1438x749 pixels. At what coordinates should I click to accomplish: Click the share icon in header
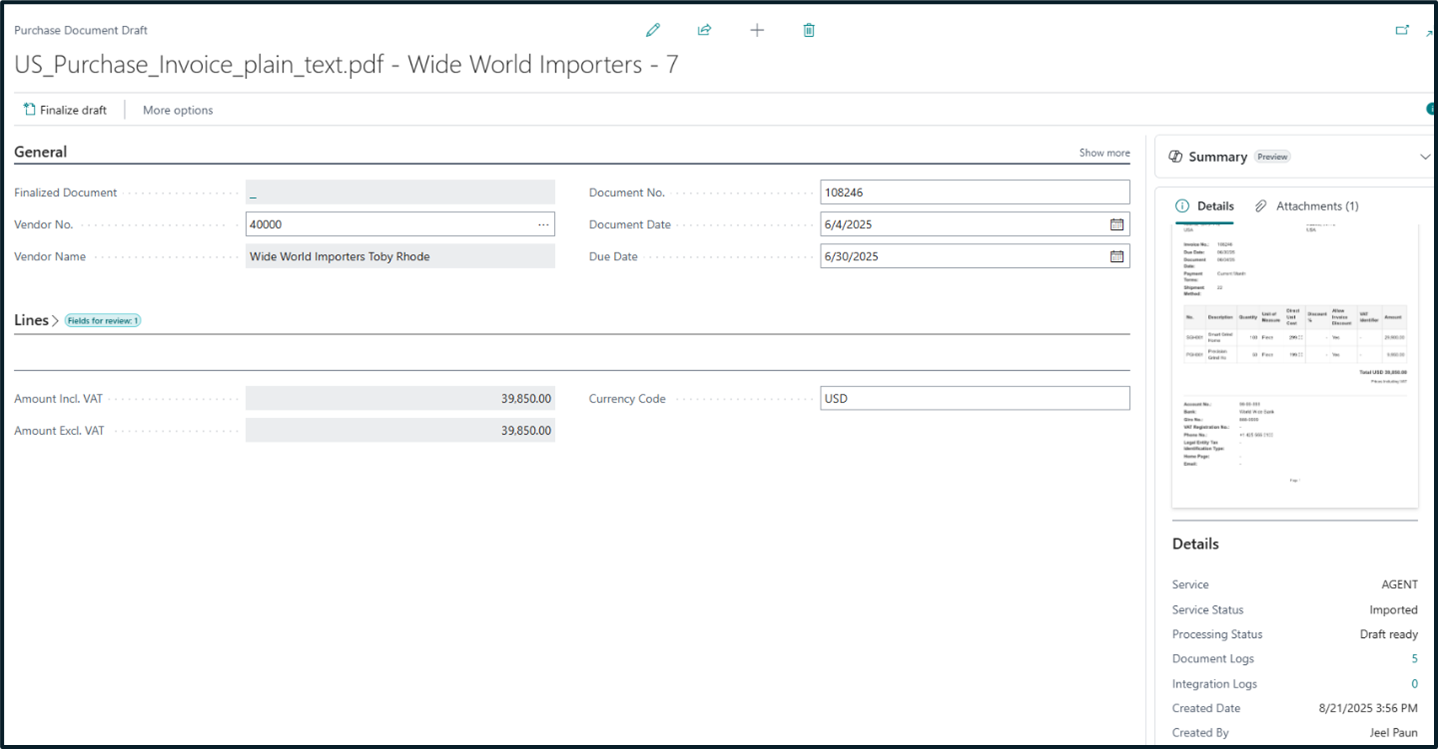coord(704,30)
